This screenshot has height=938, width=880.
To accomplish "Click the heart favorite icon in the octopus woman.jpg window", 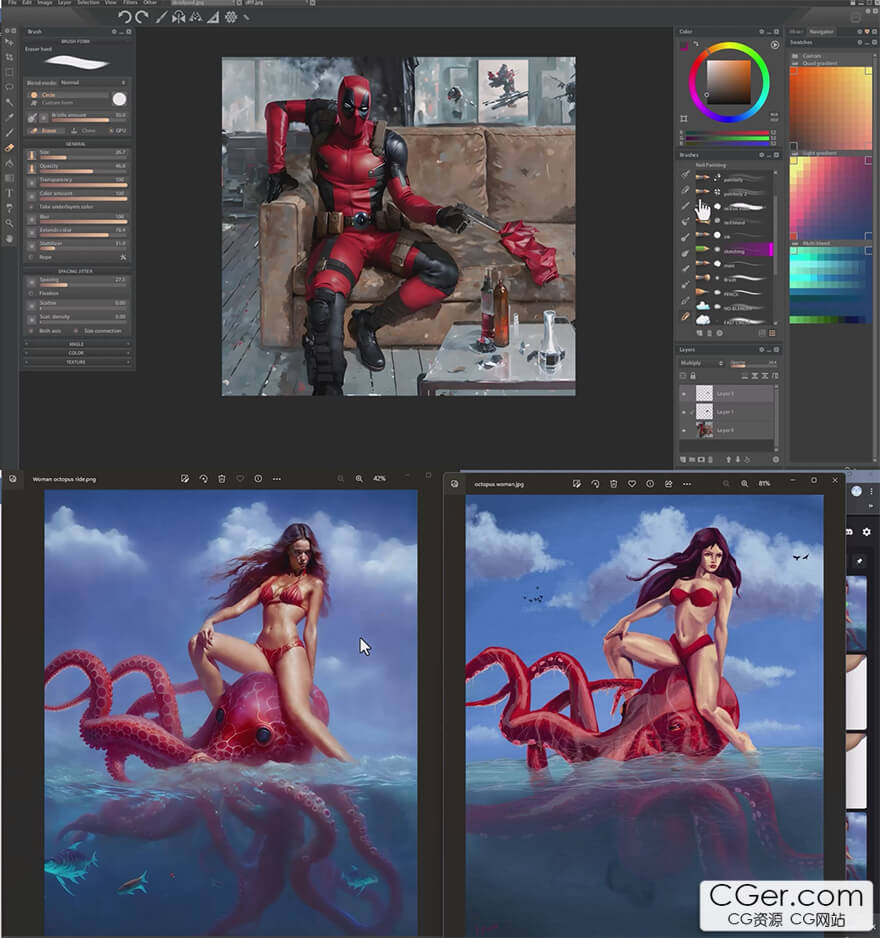I will [x=632, y=483].
